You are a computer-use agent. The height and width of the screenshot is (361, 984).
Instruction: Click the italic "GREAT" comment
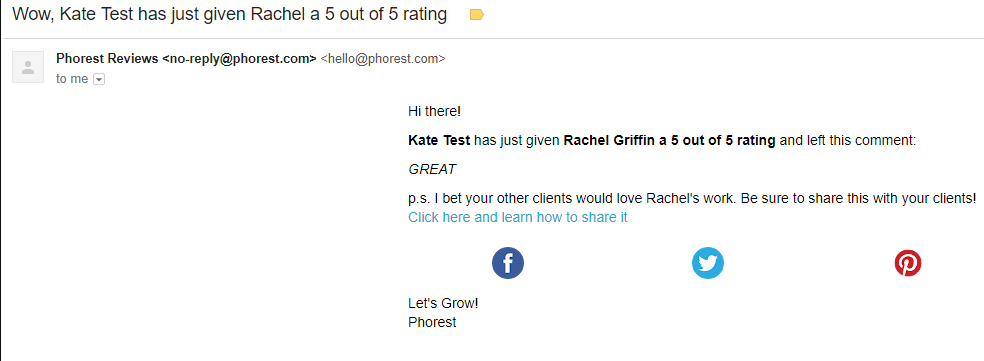point(432,170)
